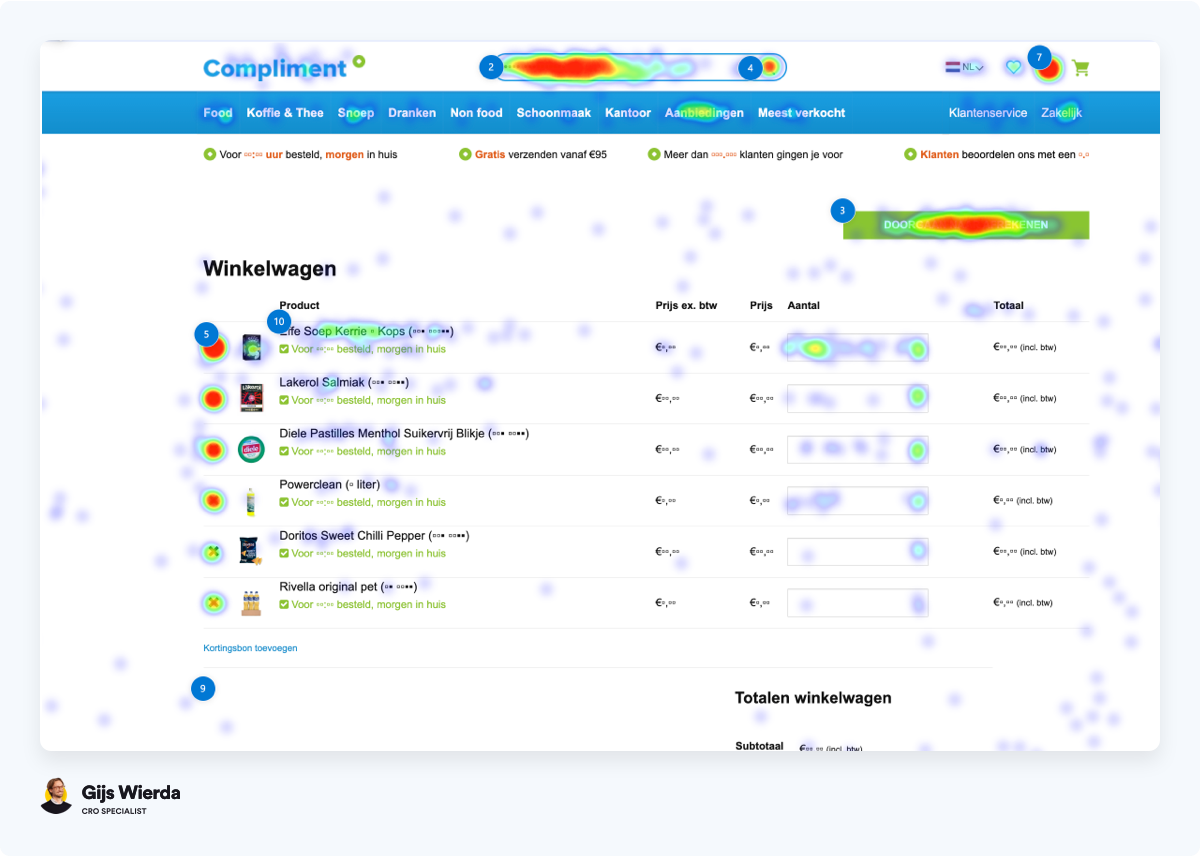Viewport: 1200px width, 856px height.
Task: Click the Rivella product thumbnail
Action: (251, 603)
